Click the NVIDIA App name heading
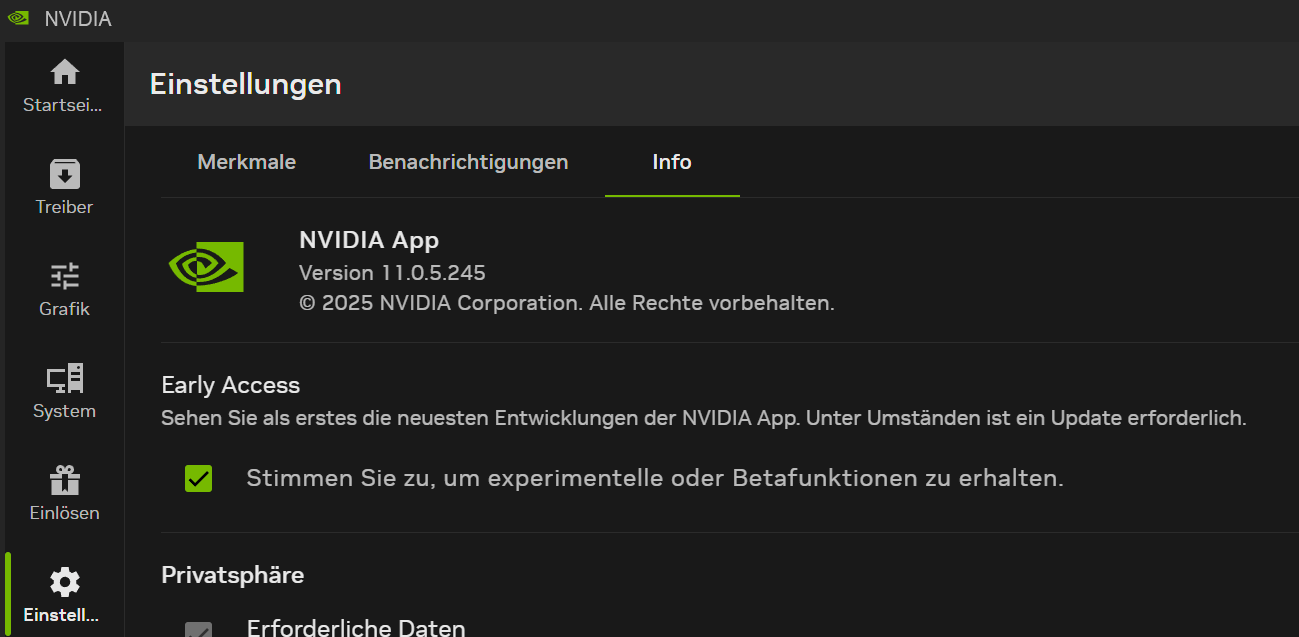 369,240
